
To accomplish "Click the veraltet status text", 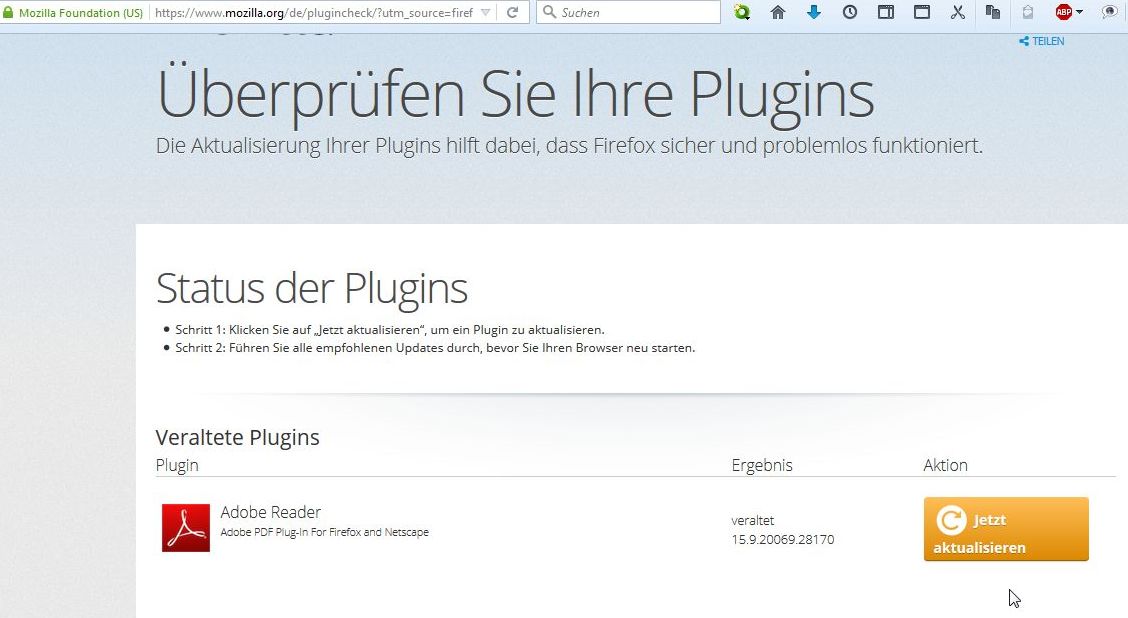I will (752, 520).
